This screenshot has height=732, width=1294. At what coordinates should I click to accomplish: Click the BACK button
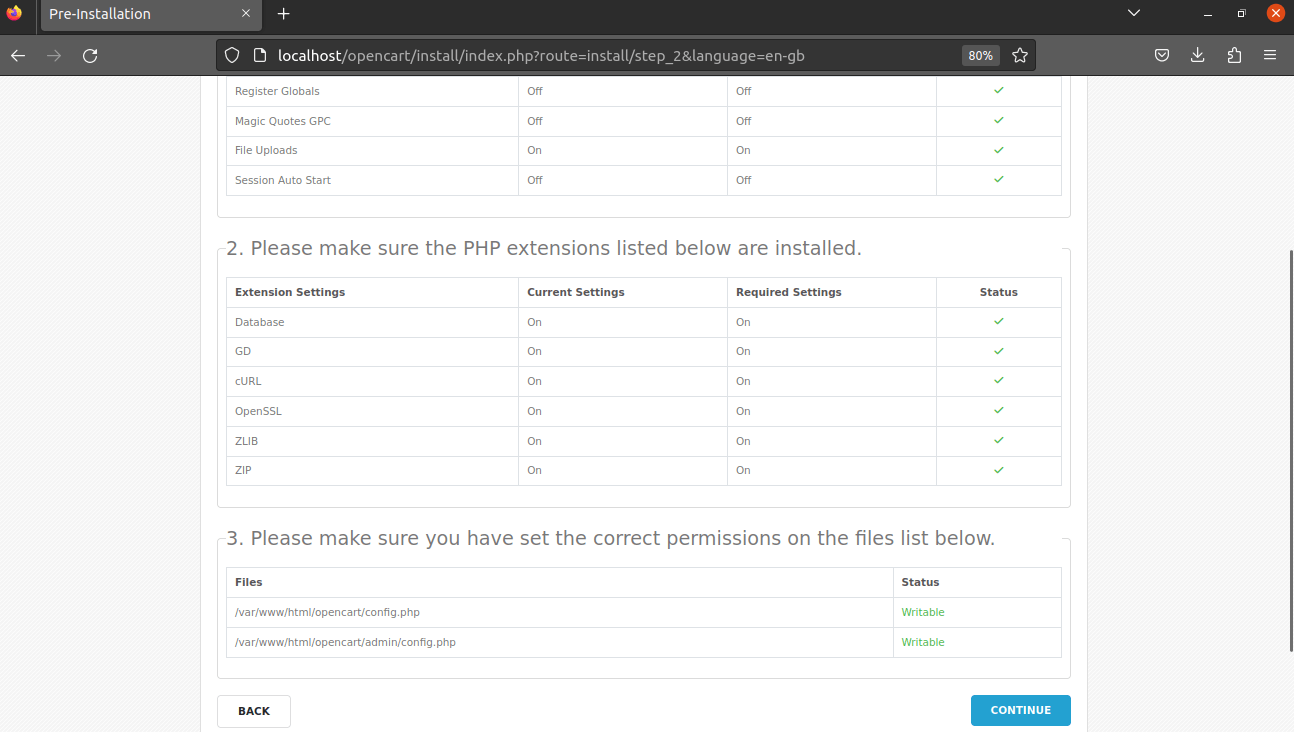pyautogui.click(x=254, y=711)
